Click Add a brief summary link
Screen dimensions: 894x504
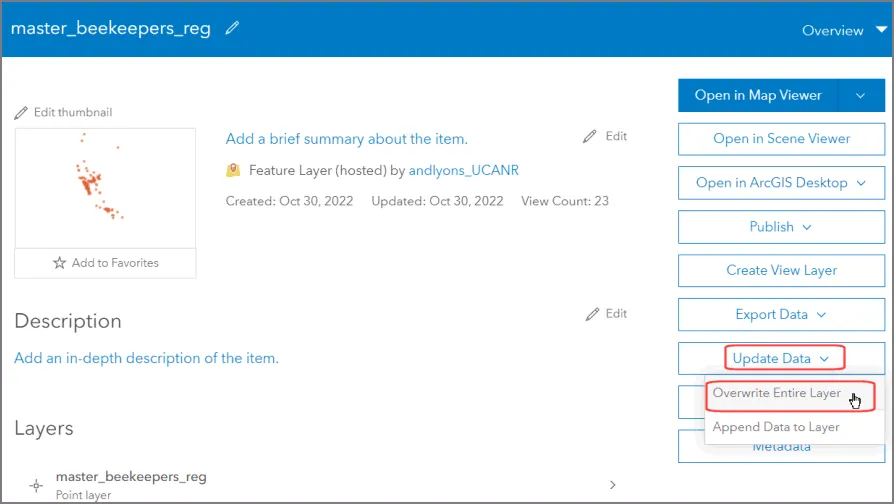[346, 139]
